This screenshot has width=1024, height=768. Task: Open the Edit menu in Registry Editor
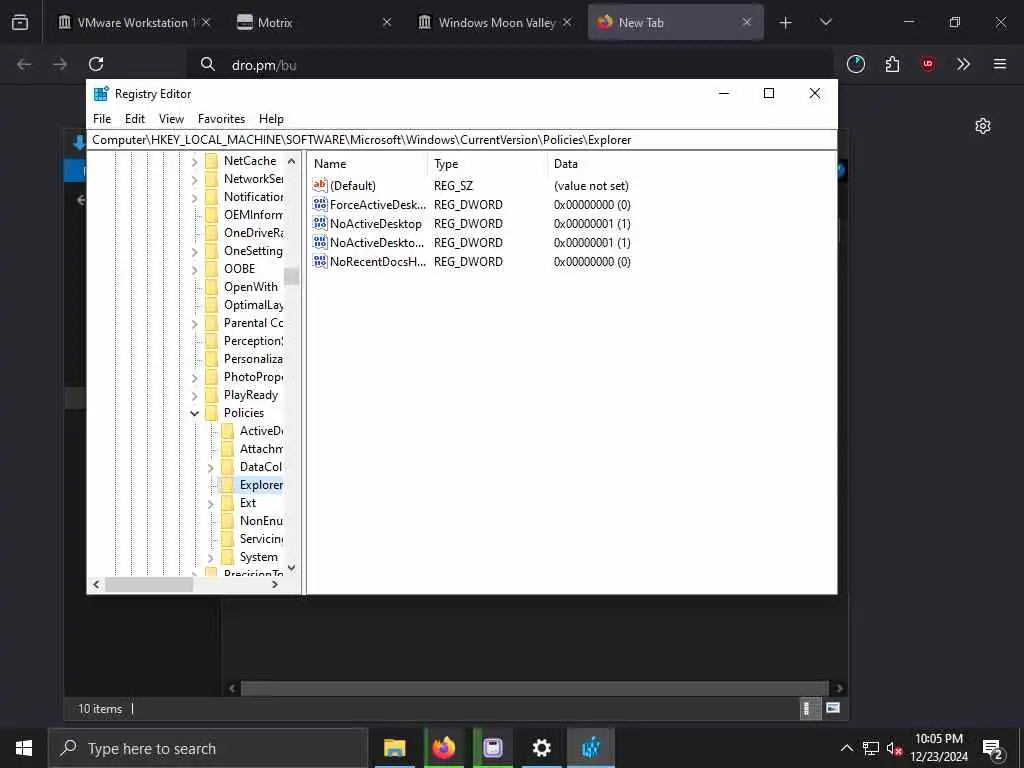[x=135, y=119]
